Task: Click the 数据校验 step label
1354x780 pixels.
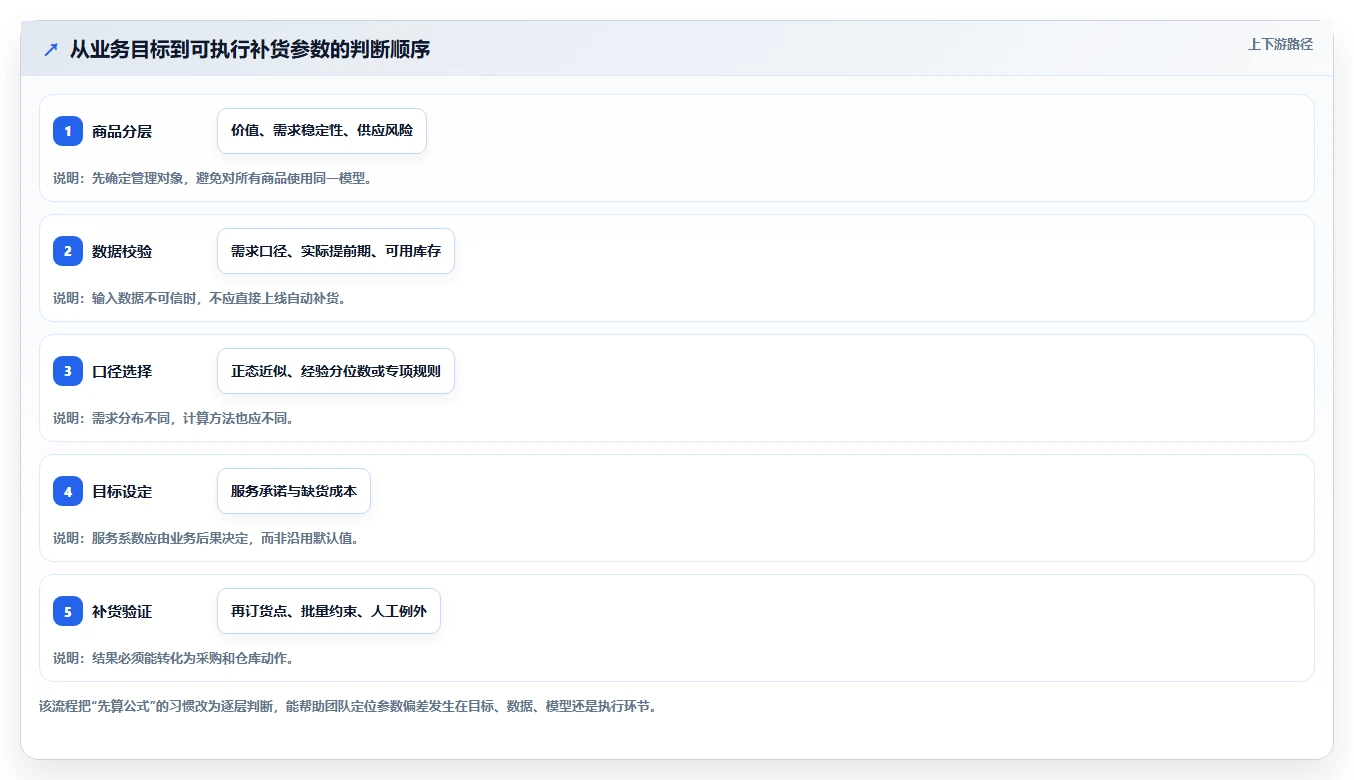Action: (122, 251)
